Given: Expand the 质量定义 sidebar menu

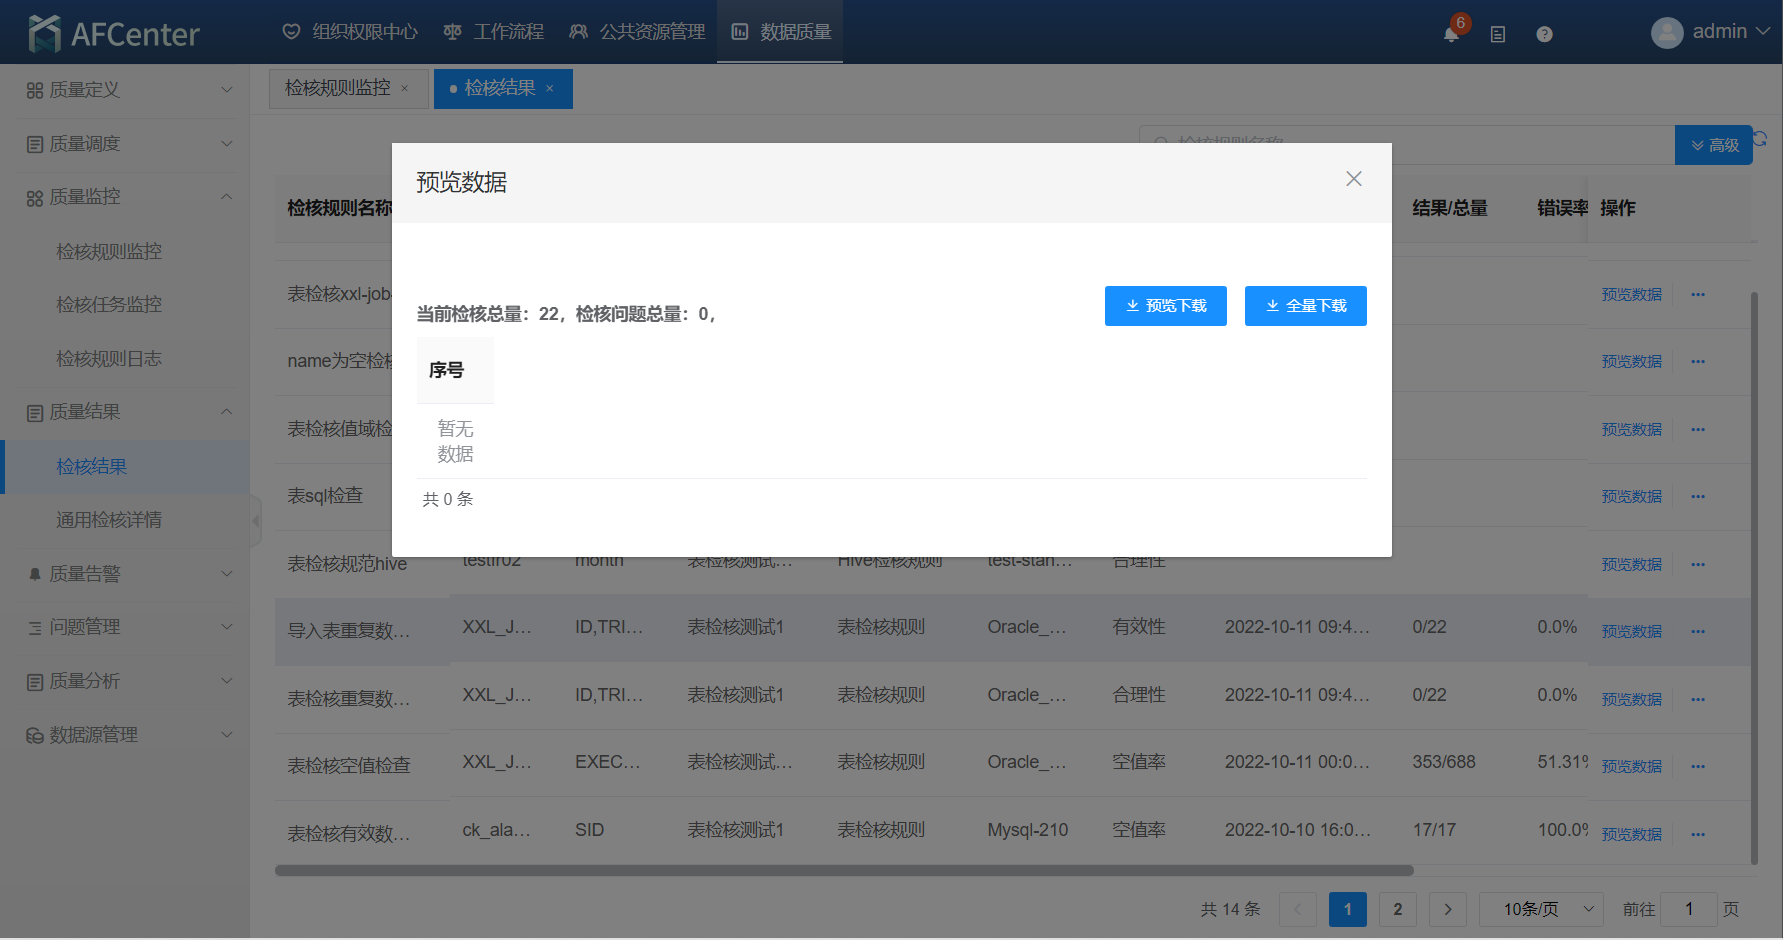Looking at the screenshot, I should 128,90.
